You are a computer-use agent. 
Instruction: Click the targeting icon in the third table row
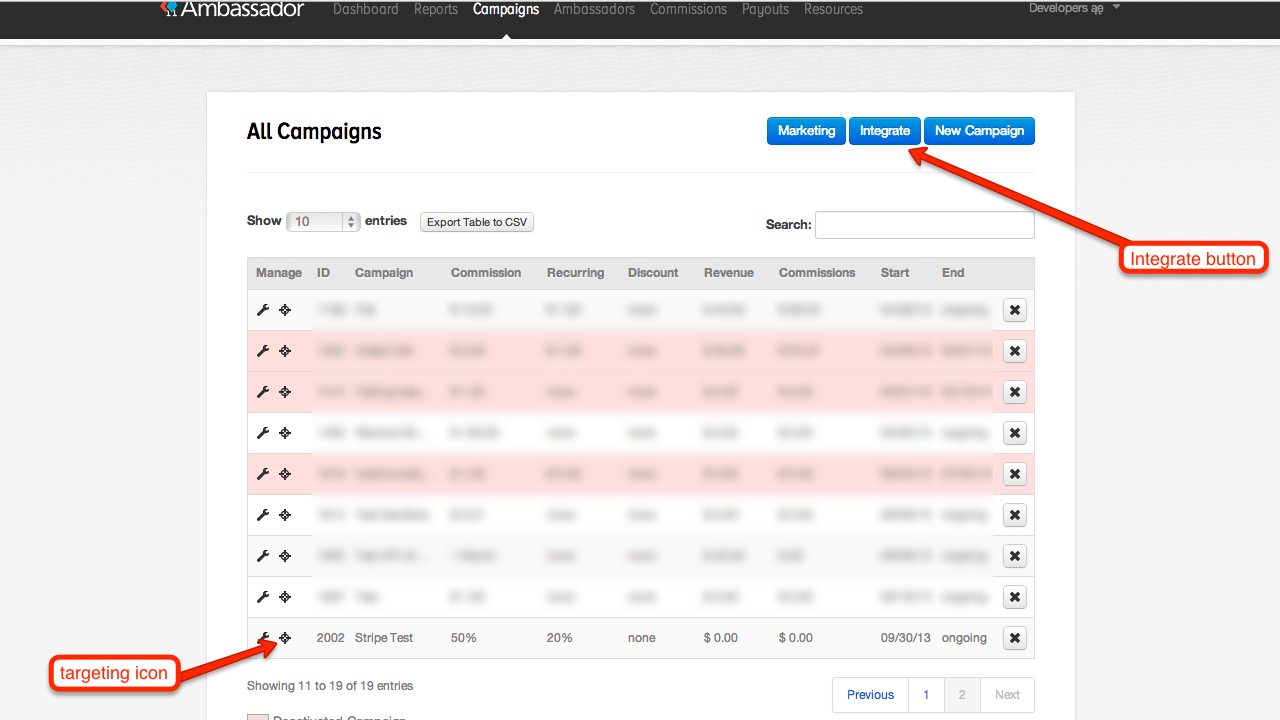pyautogui.click(x=285, y=392)
